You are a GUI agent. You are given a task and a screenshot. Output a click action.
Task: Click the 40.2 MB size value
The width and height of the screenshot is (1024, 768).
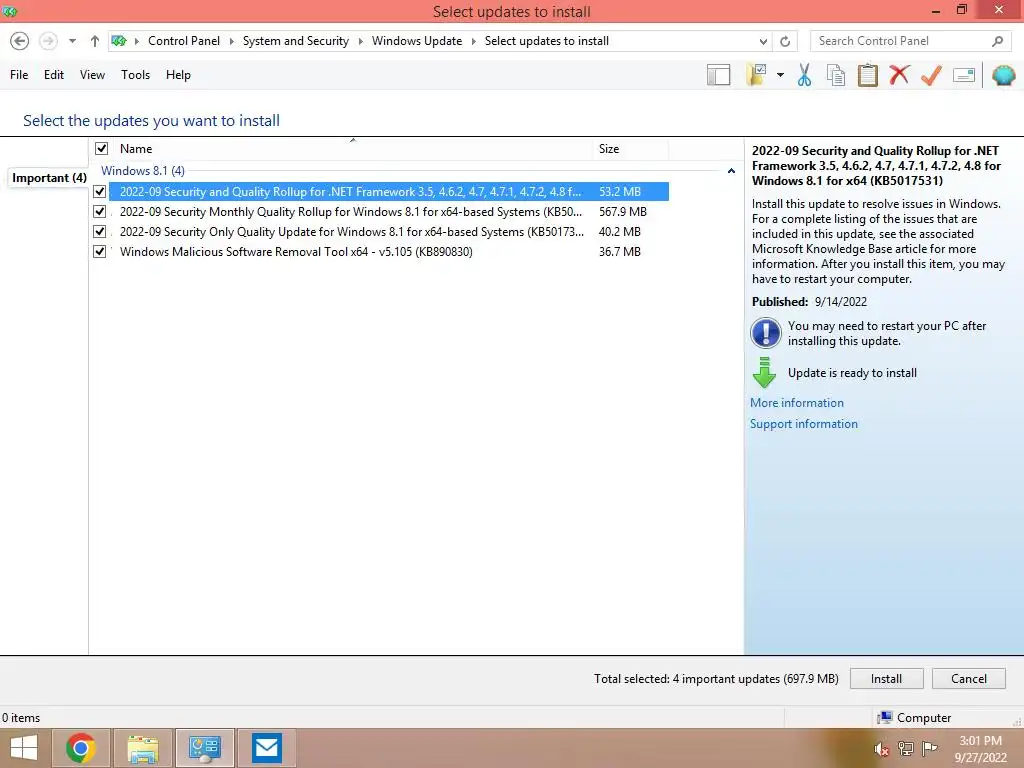tap(620, 232)
